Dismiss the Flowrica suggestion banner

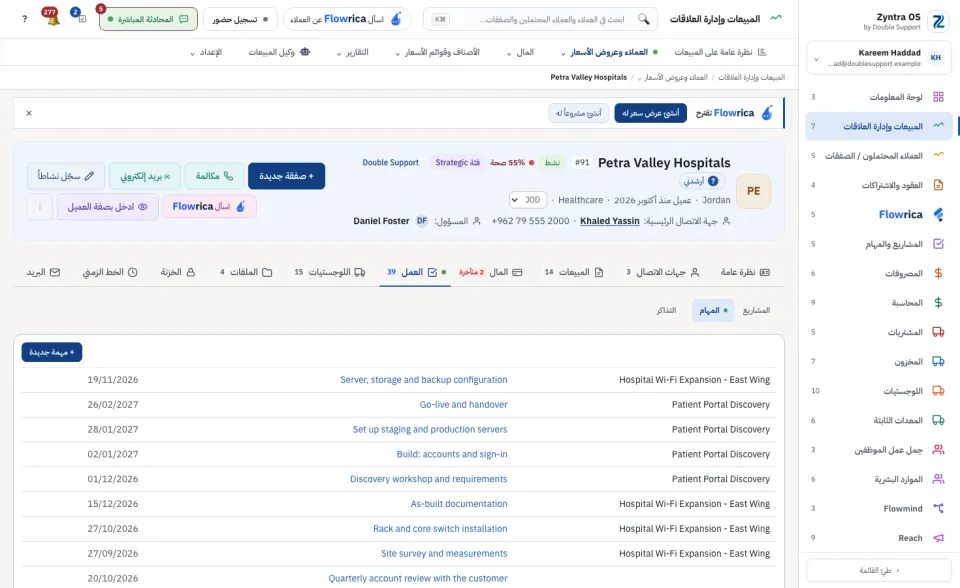(x=29, y=113)
